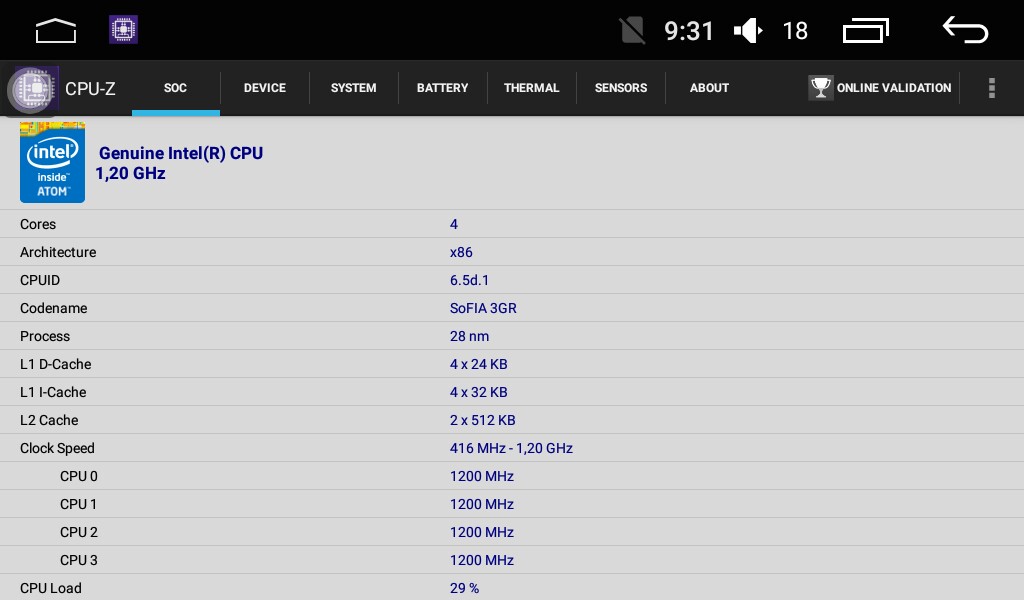Tap the volume speaker icon

pos(748,31)
